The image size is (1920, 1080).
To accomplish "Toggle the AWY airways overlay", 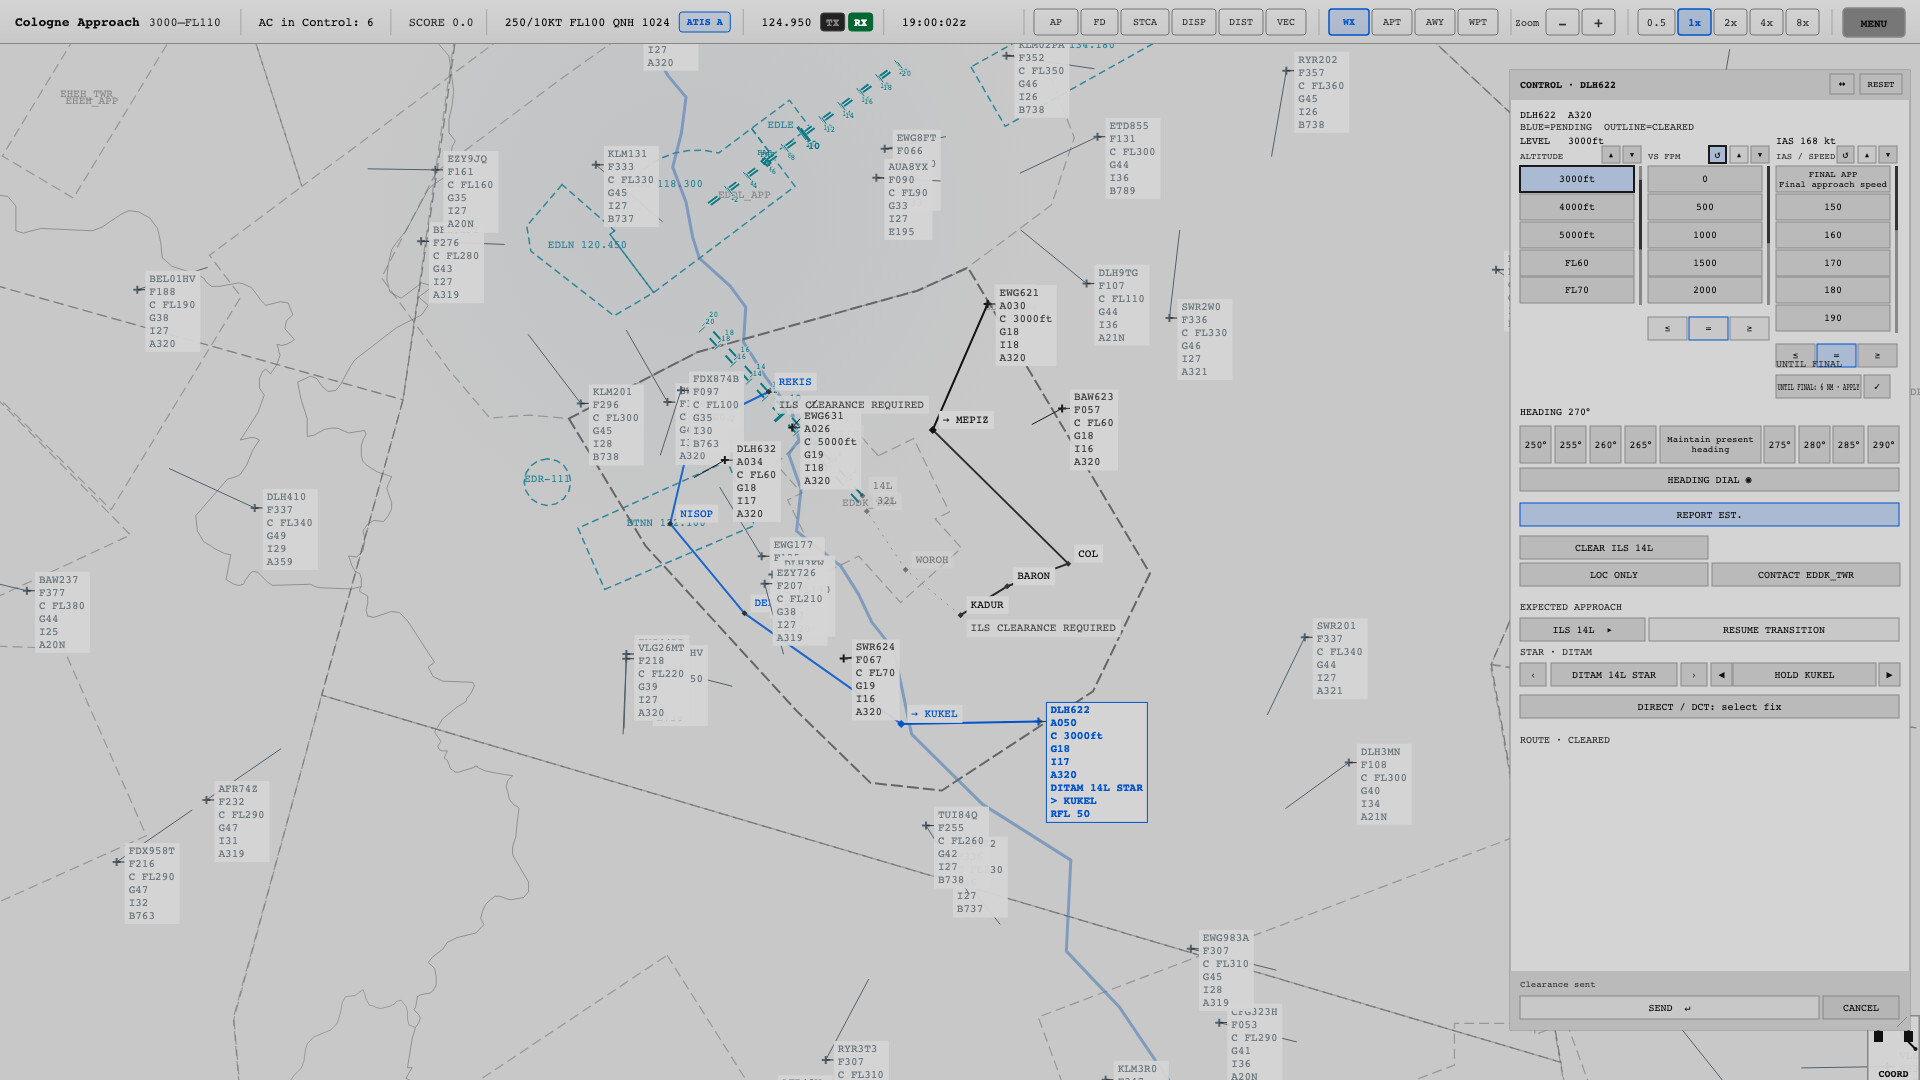I will [1435, 22].
